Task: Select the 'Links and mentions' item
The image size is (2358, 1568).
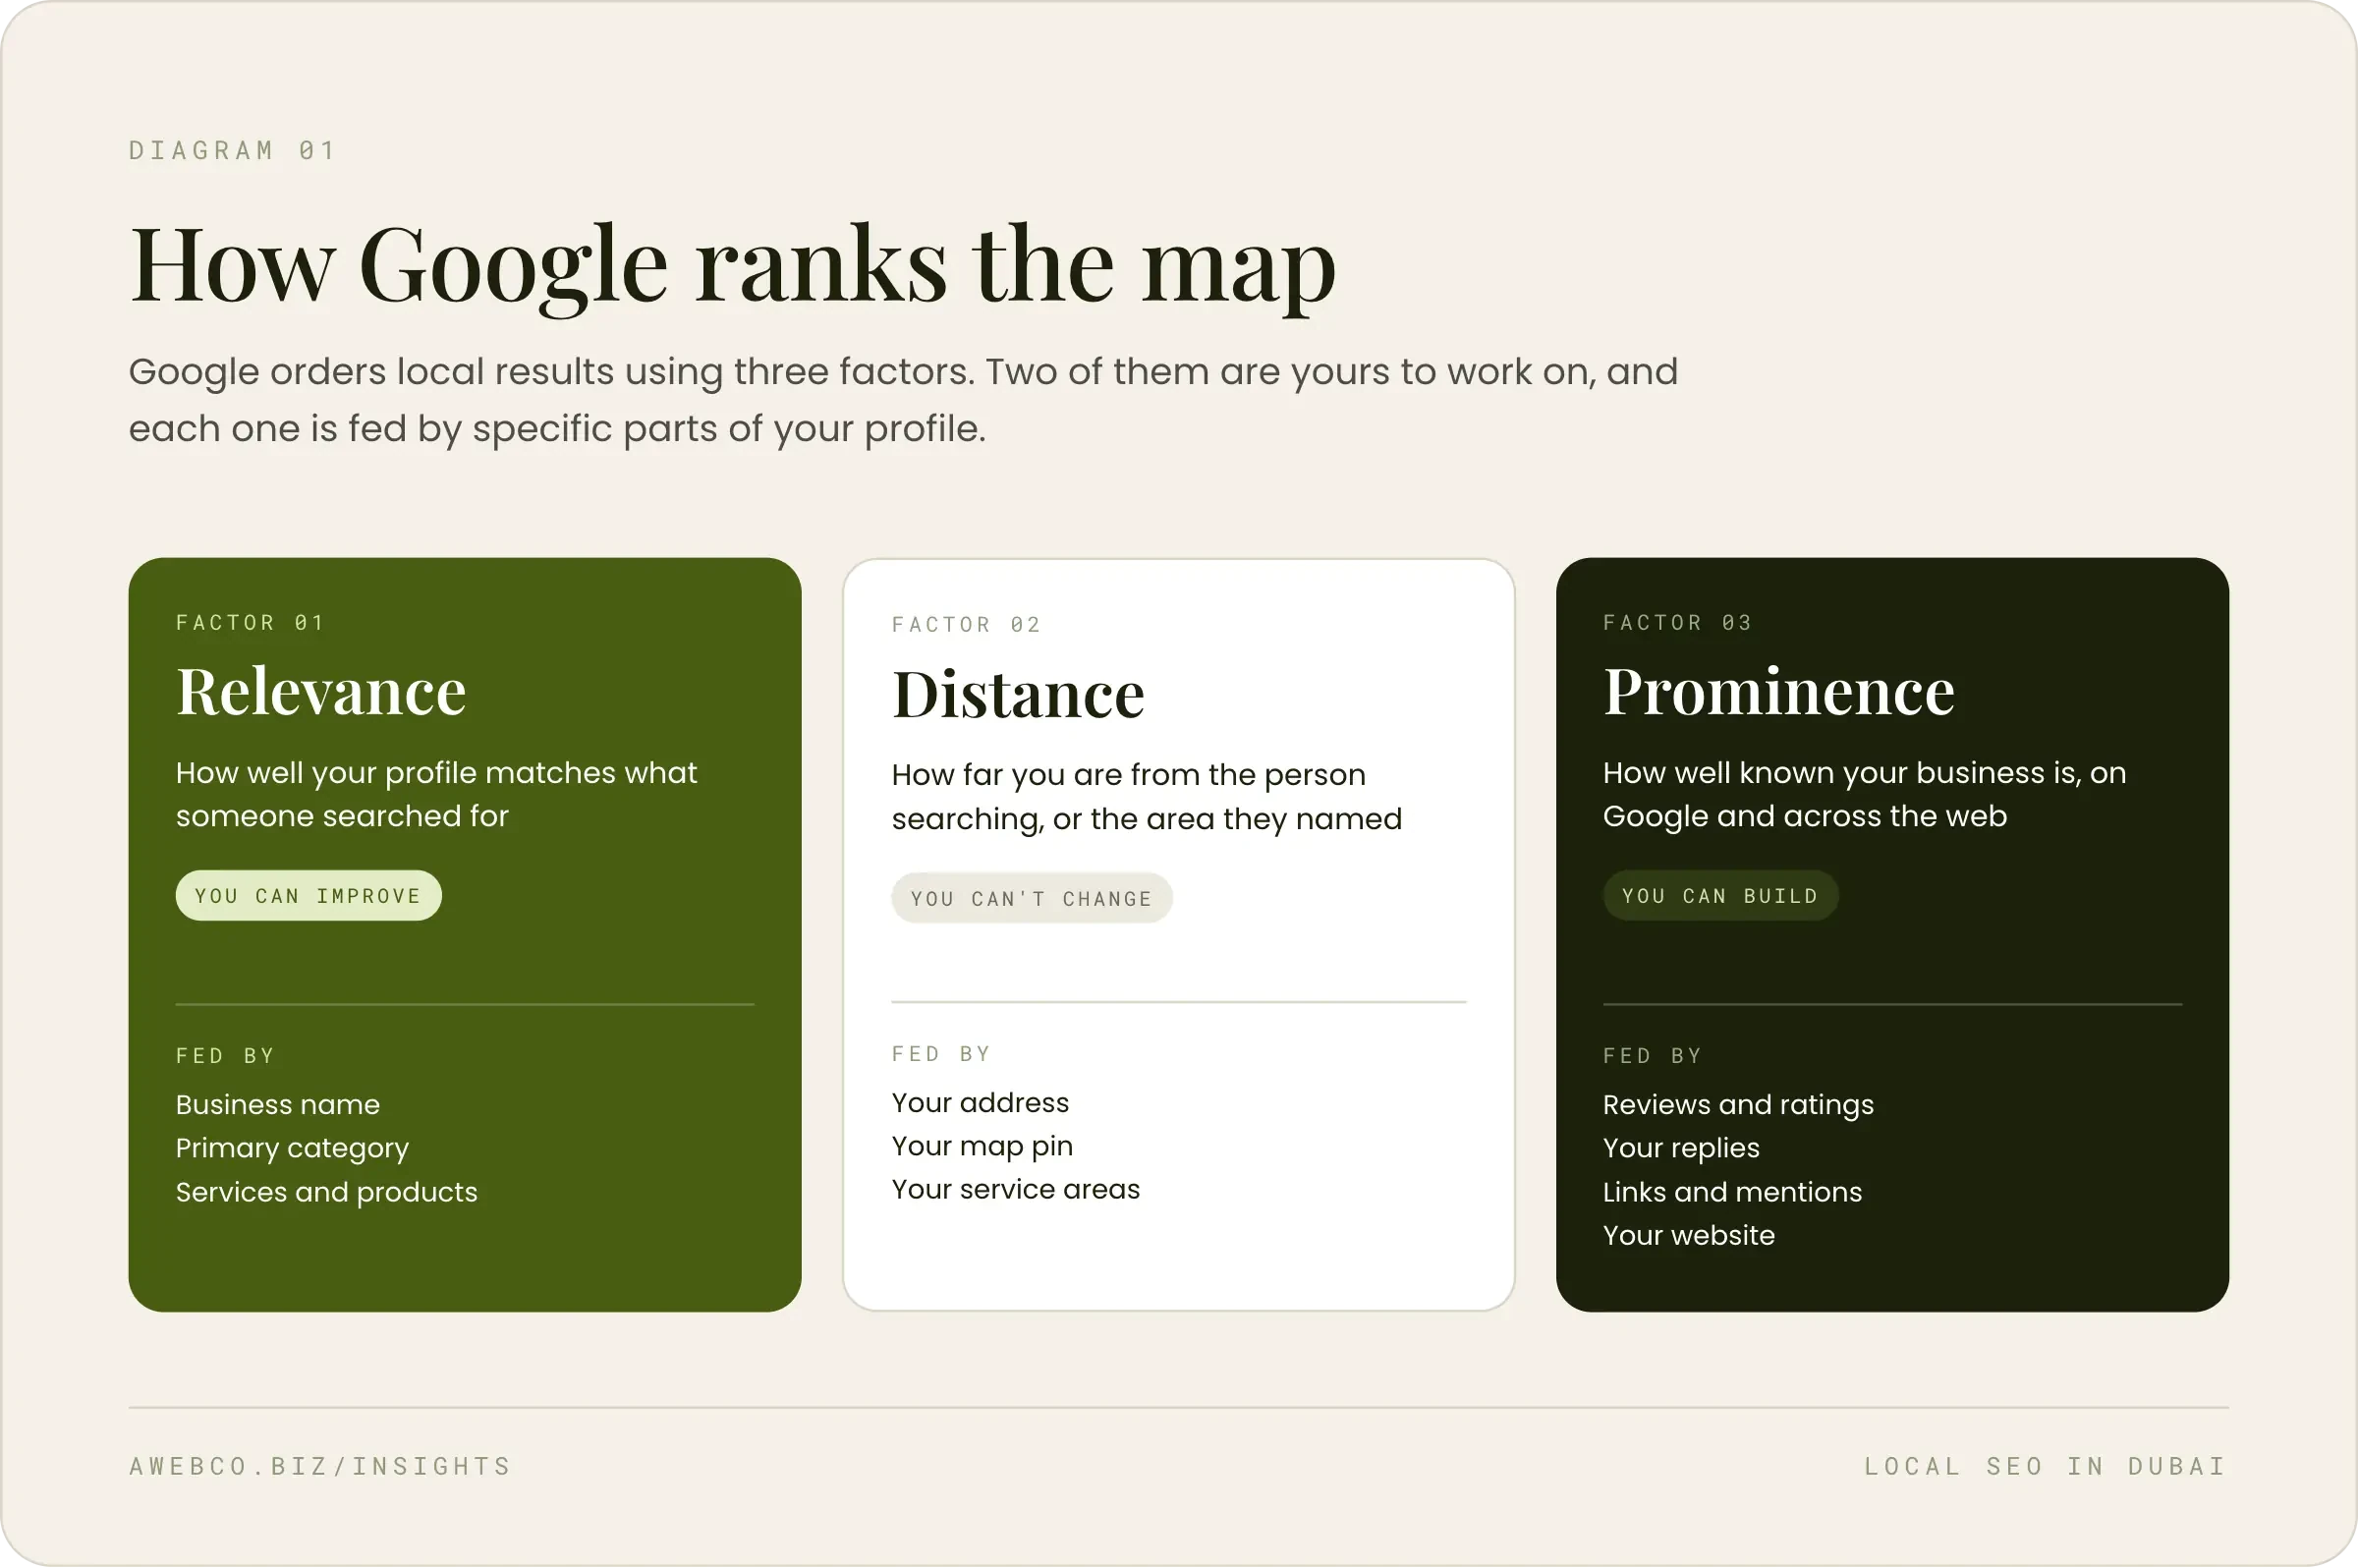Action: [x=1732, y=1192]
